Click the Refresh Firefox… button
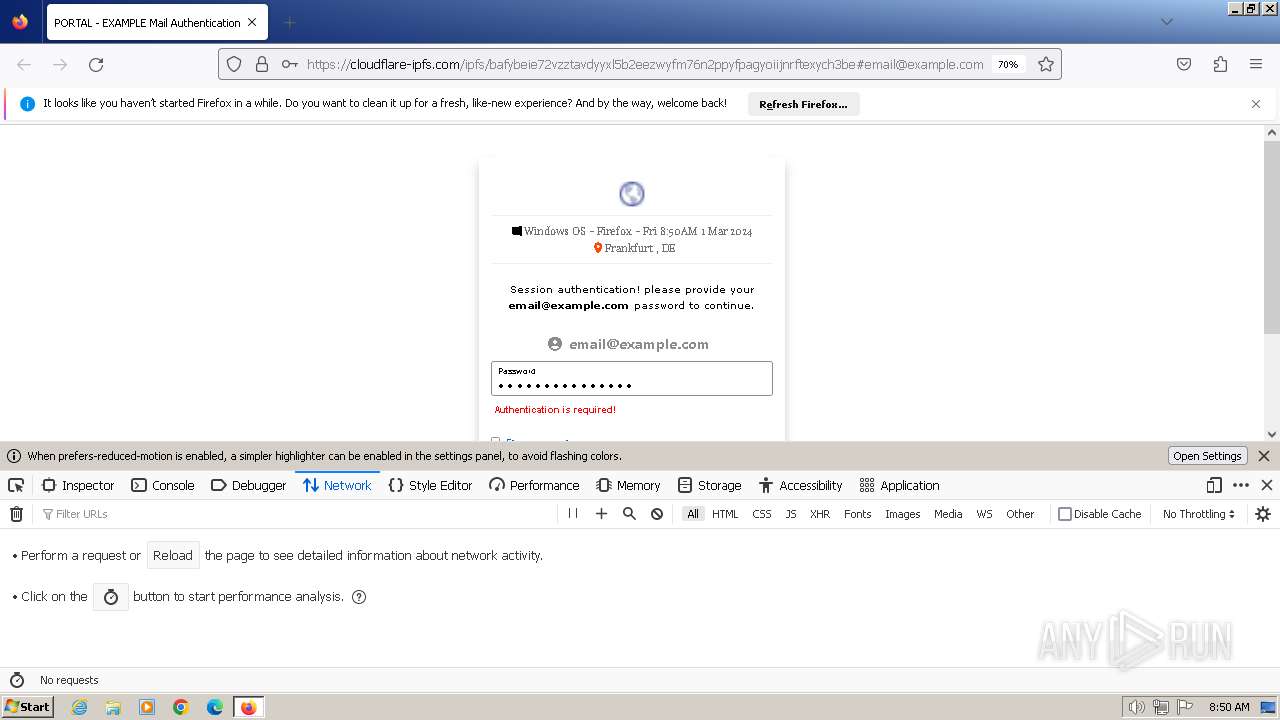Viewport: 1280px width, 720px height. click(x=803, y=104)
